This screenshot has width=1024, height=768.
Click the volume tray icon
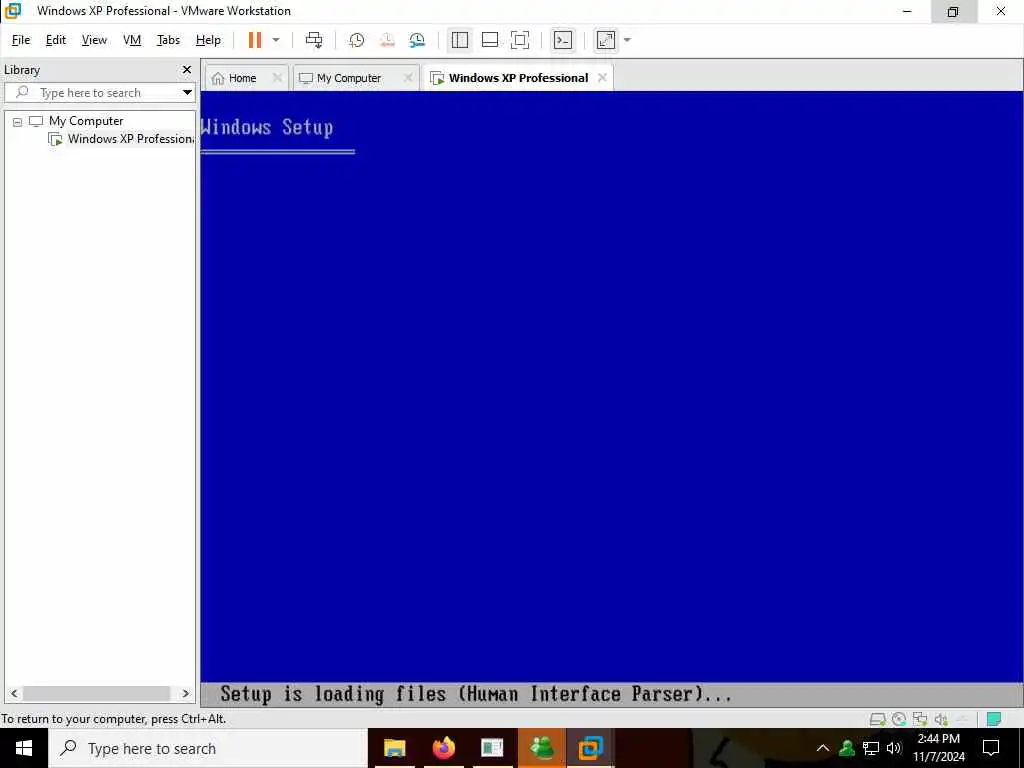coord(894,748)
